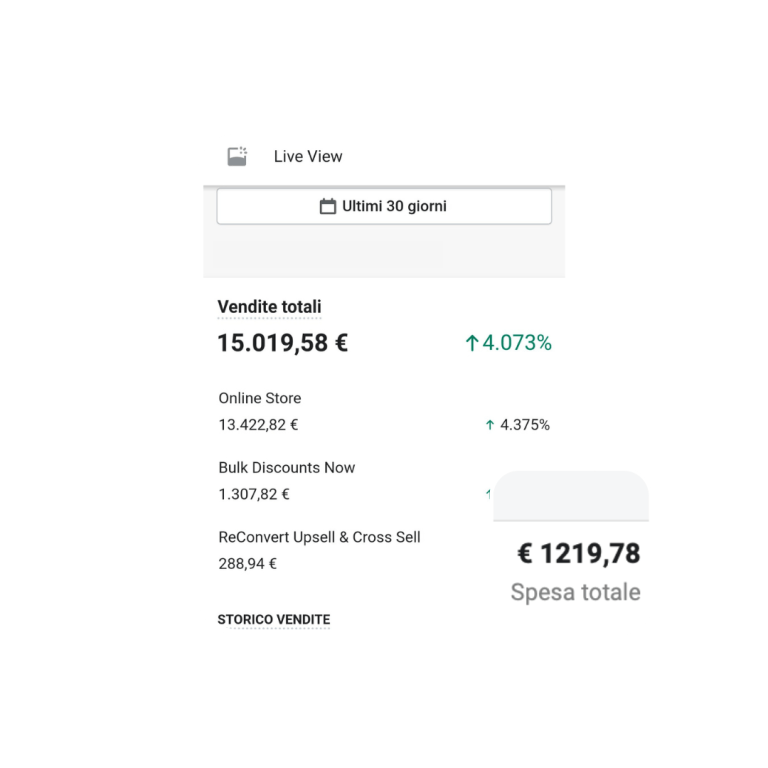Click the green arrow beside 4.073%
This screenshot has width=768, height=768.
point(472,343)
